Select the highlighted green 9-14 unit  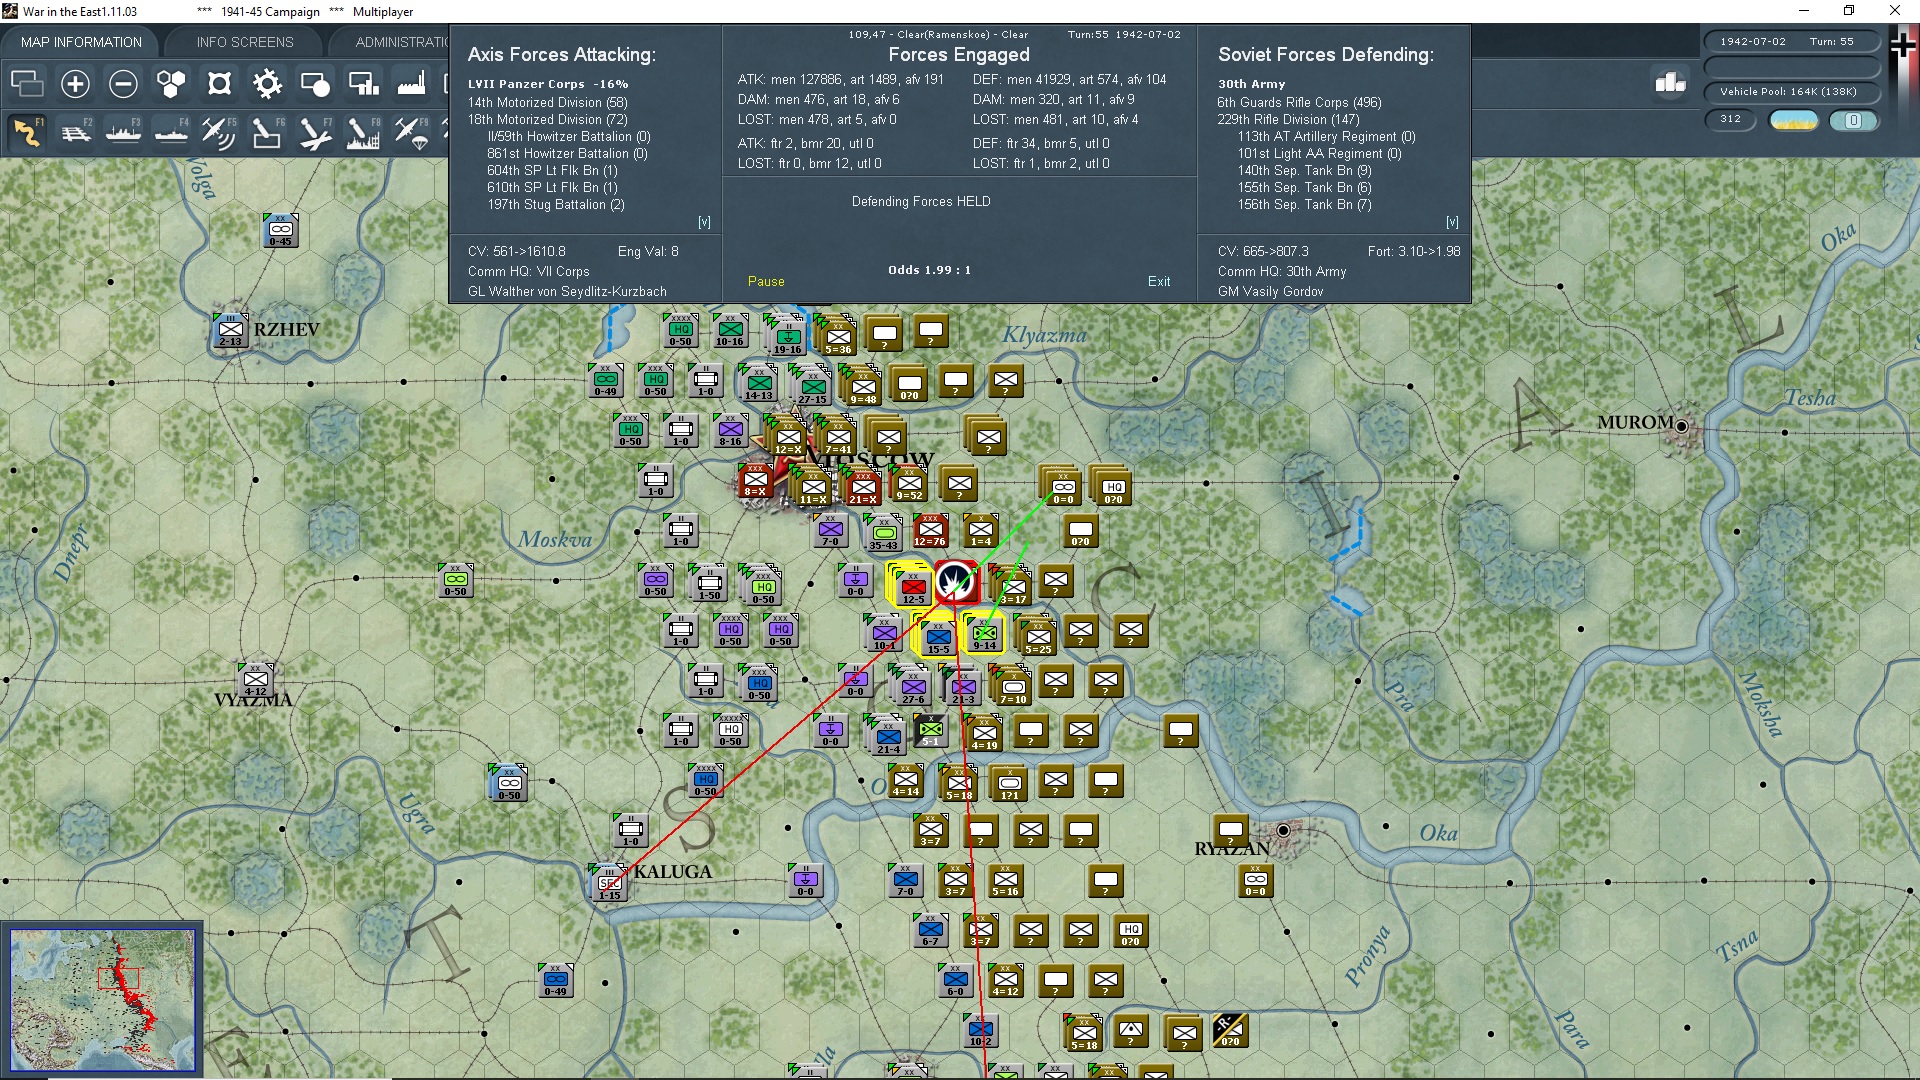984,634
